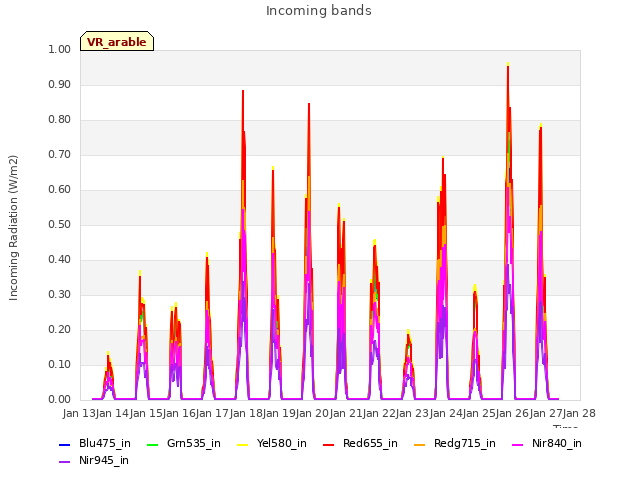Click the Jan 13 x-axis label

pyautogui.click(x=79, y=413)
